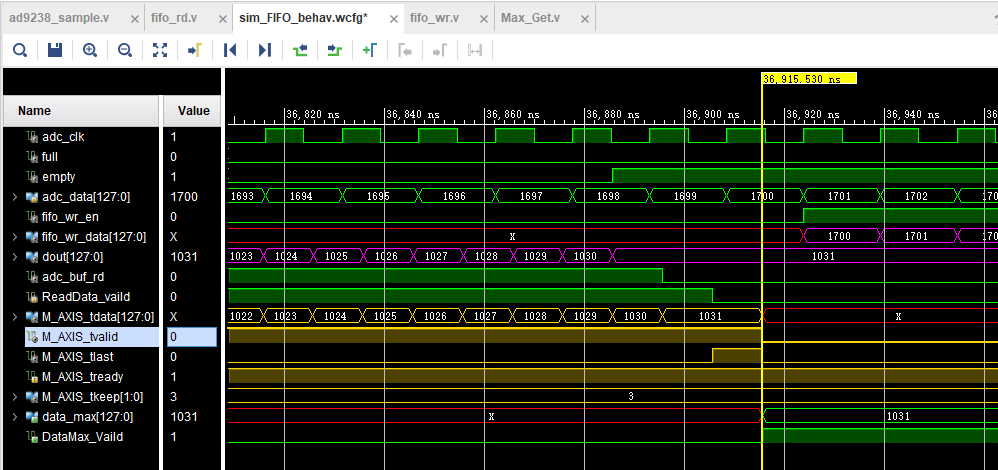The width and height of the screenshot is (998, 470).
Task: Click the 1697 segment of adc_data waveform
Action: [531, 196]
